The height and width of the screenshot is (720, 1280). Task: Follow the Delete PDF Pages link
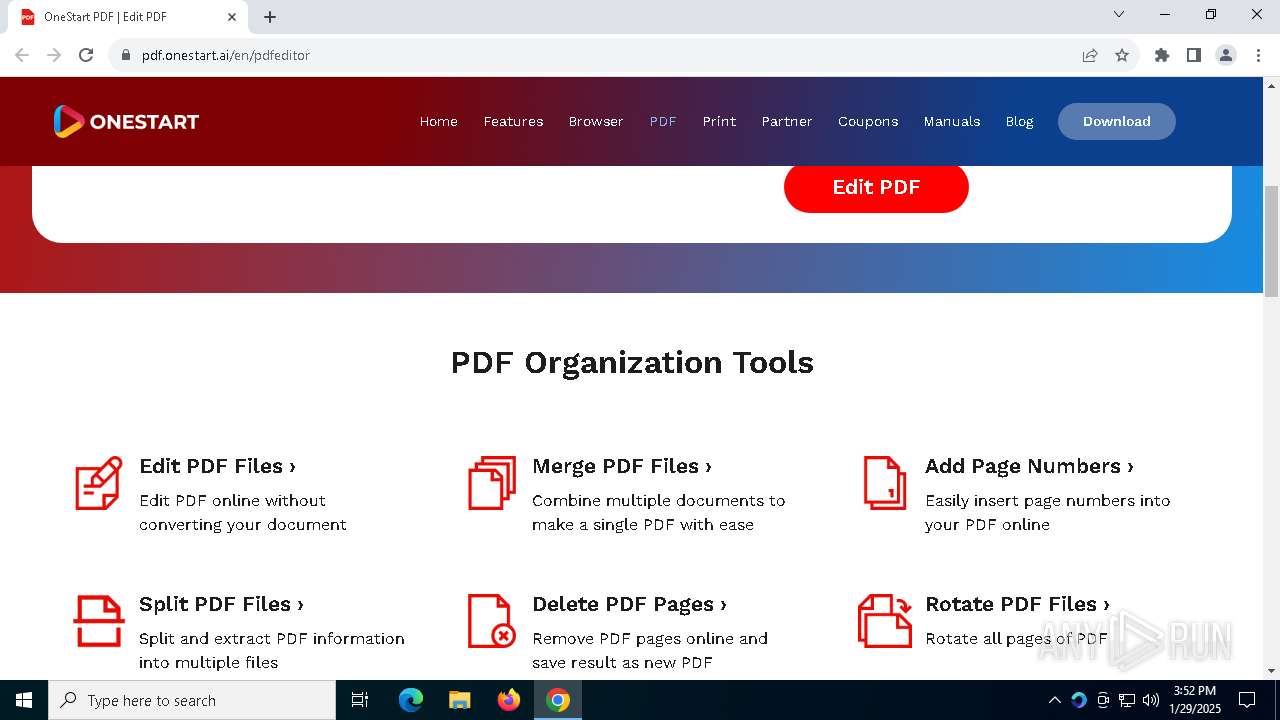click(x=630, y=604)
